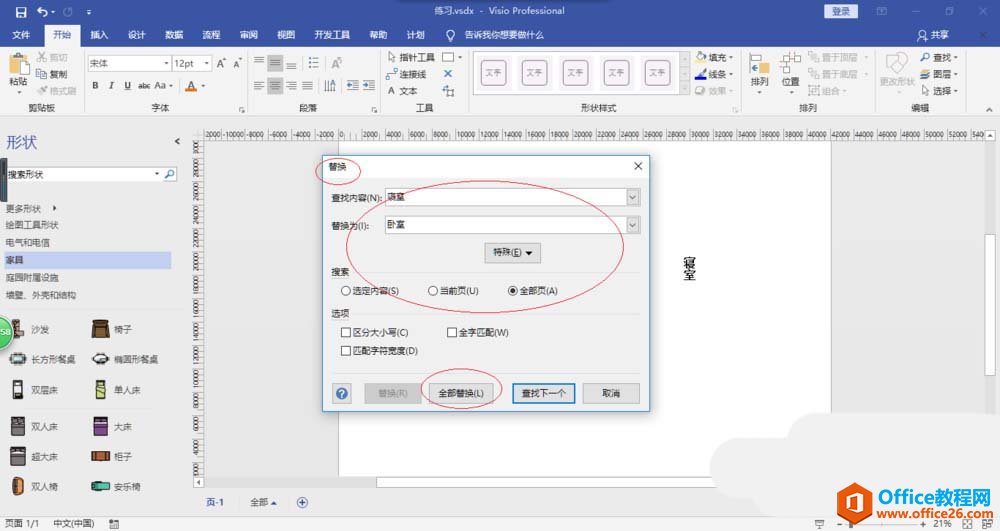The height and width of the screenshot is (531, 1000).
Task: Tick the 全字匹配 checkbox
Action: (x=452, y=332)
